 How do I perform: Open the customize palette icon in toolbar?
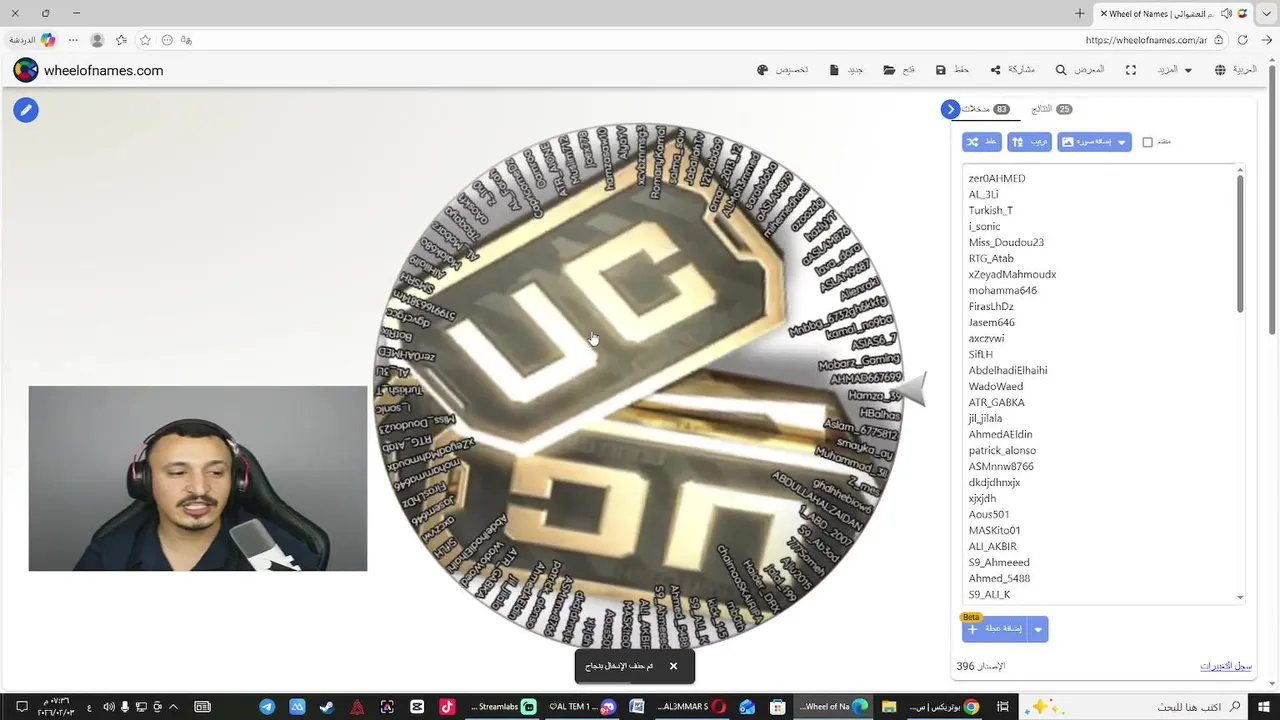[763, 70]
